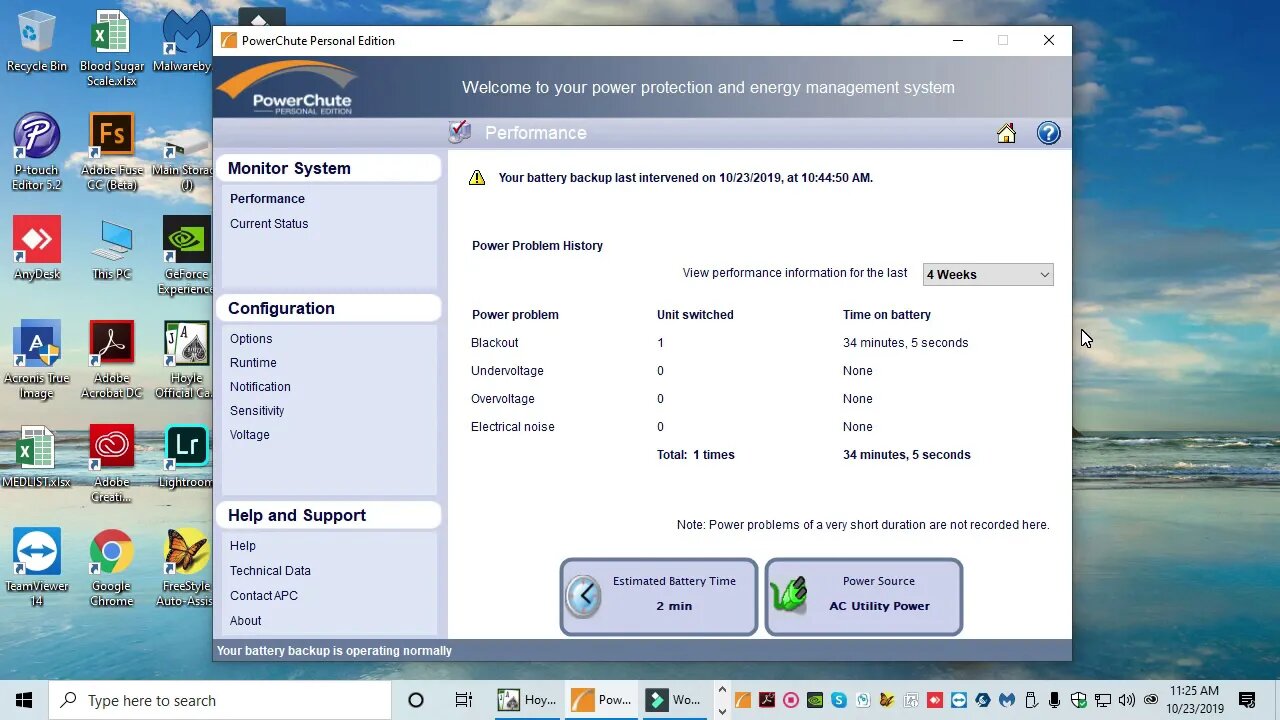
Task: Click the Windows Start button
Action: coord(24,700)
